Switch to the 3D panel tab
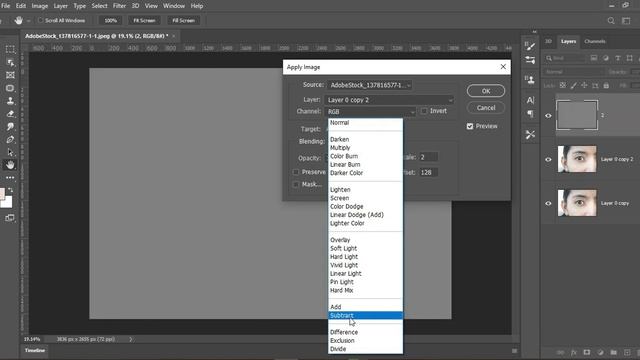 pyautogui.click(x=549, y=41)
